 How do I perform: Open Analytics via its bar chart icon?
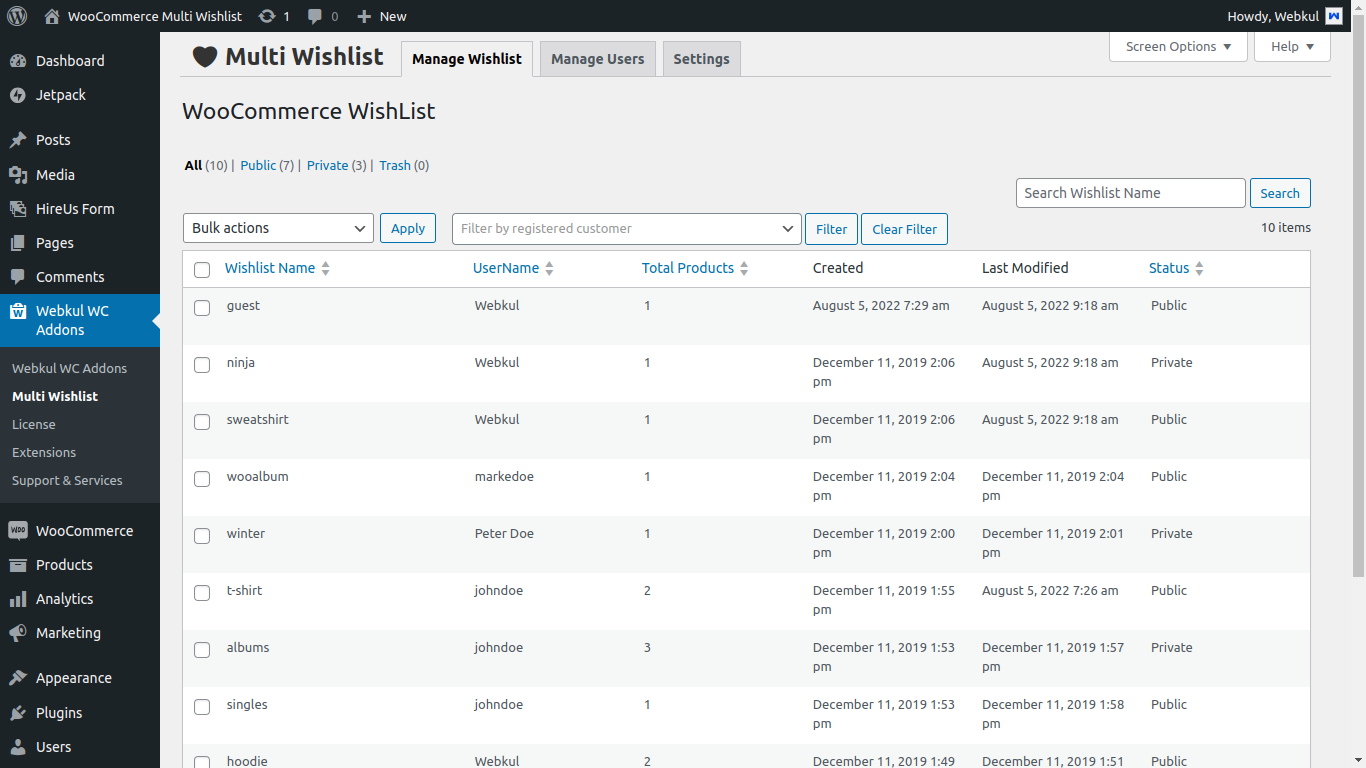(x=18, y=599)
